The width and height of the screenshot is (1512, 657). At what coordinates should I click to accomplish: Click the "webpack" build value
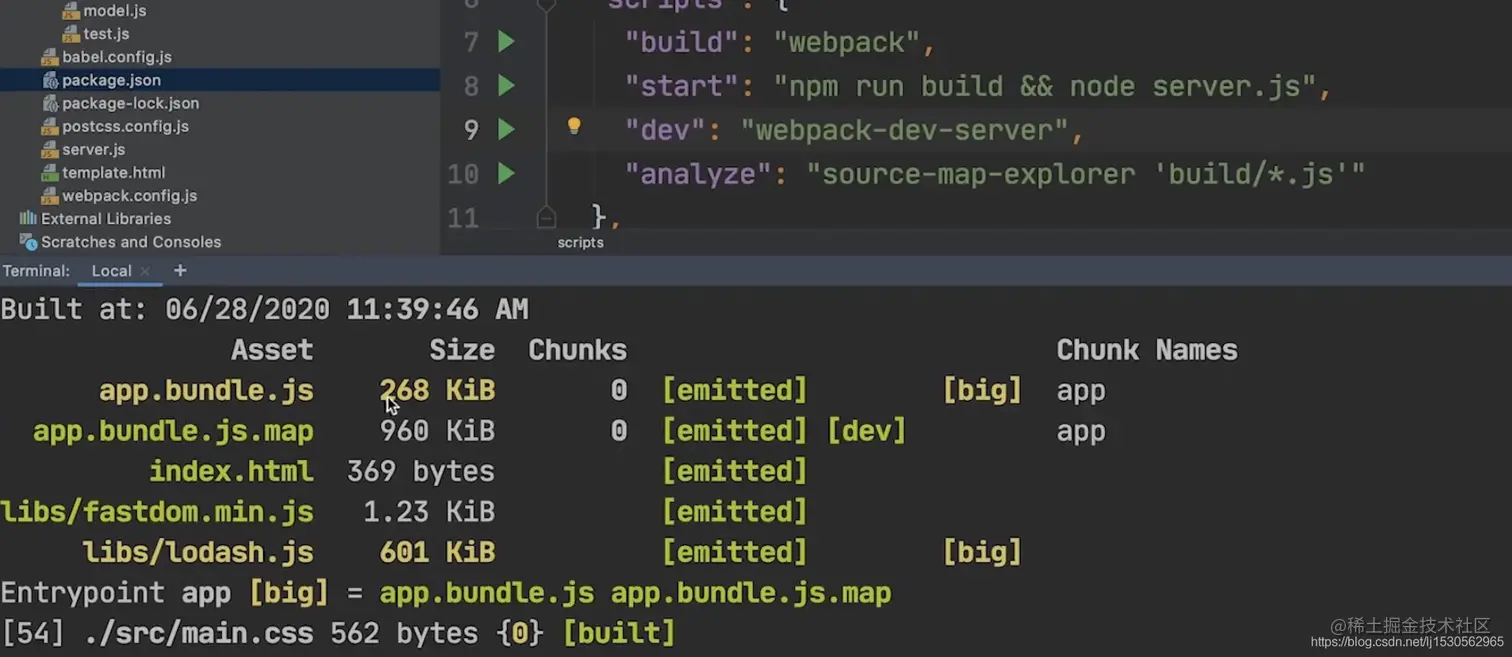click(846, 42)
